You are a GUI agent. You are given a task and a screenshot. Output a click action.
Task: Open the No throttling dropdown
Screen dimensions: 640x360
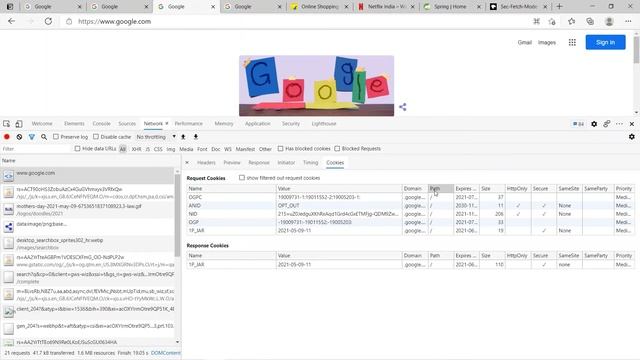[156, 137]
